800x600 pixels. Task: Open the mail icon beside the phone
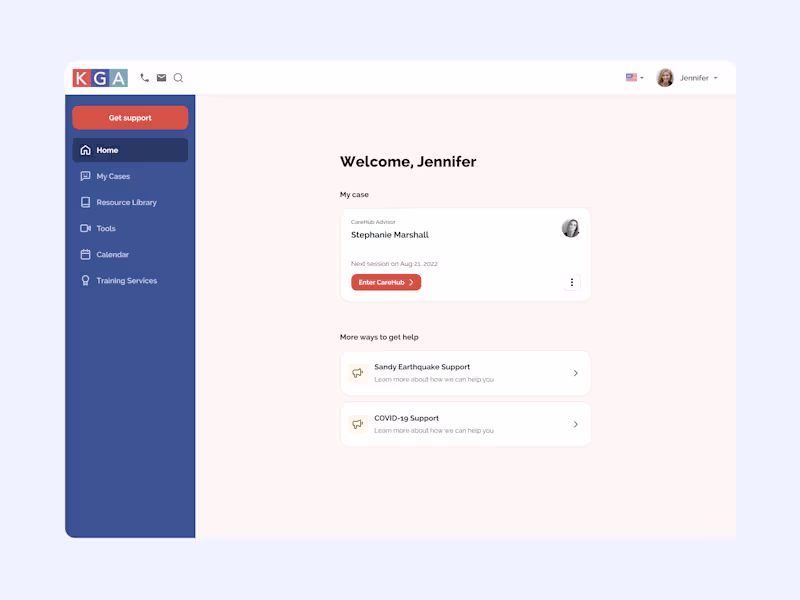tap(162, 77)
